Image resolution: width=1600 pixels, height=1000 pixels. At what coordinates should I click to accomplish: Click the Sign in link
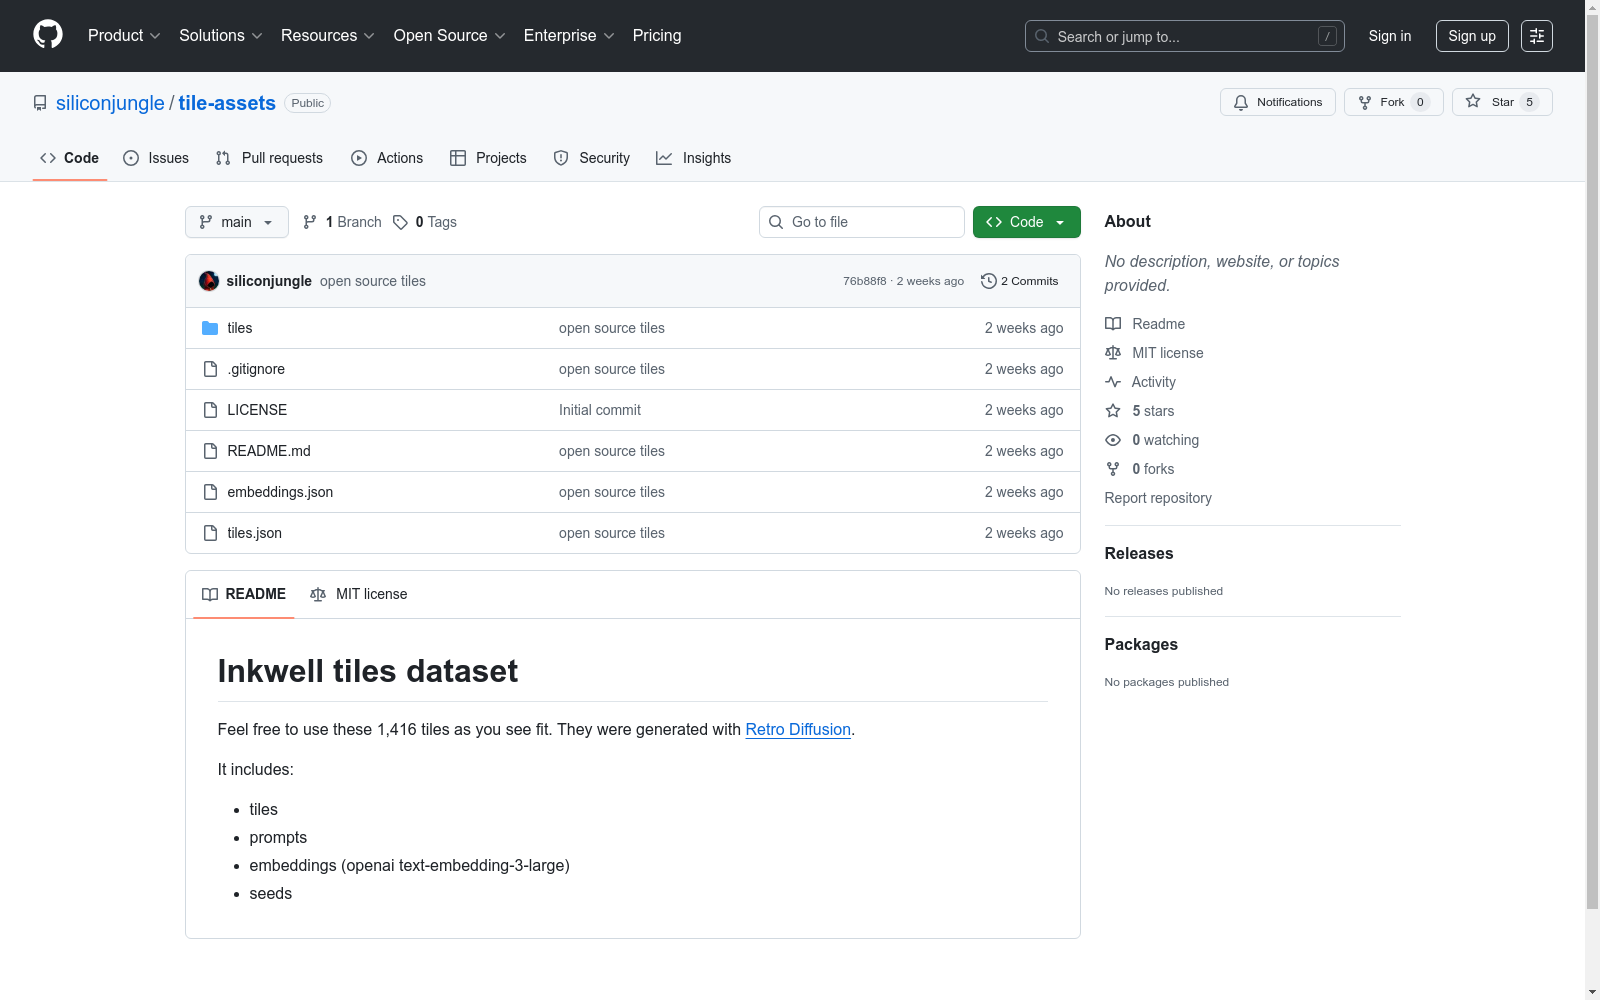coord(1390,36)
